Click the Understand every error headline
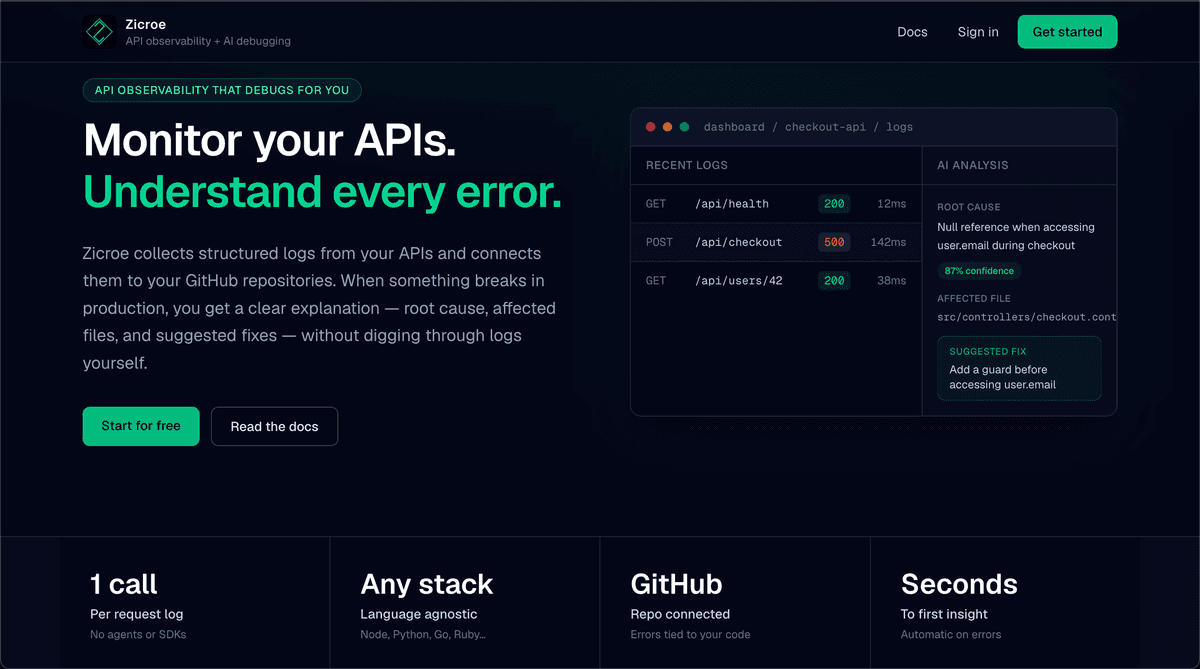The width and height of the screenshot is (1200, 669). (x=322, y=191)
